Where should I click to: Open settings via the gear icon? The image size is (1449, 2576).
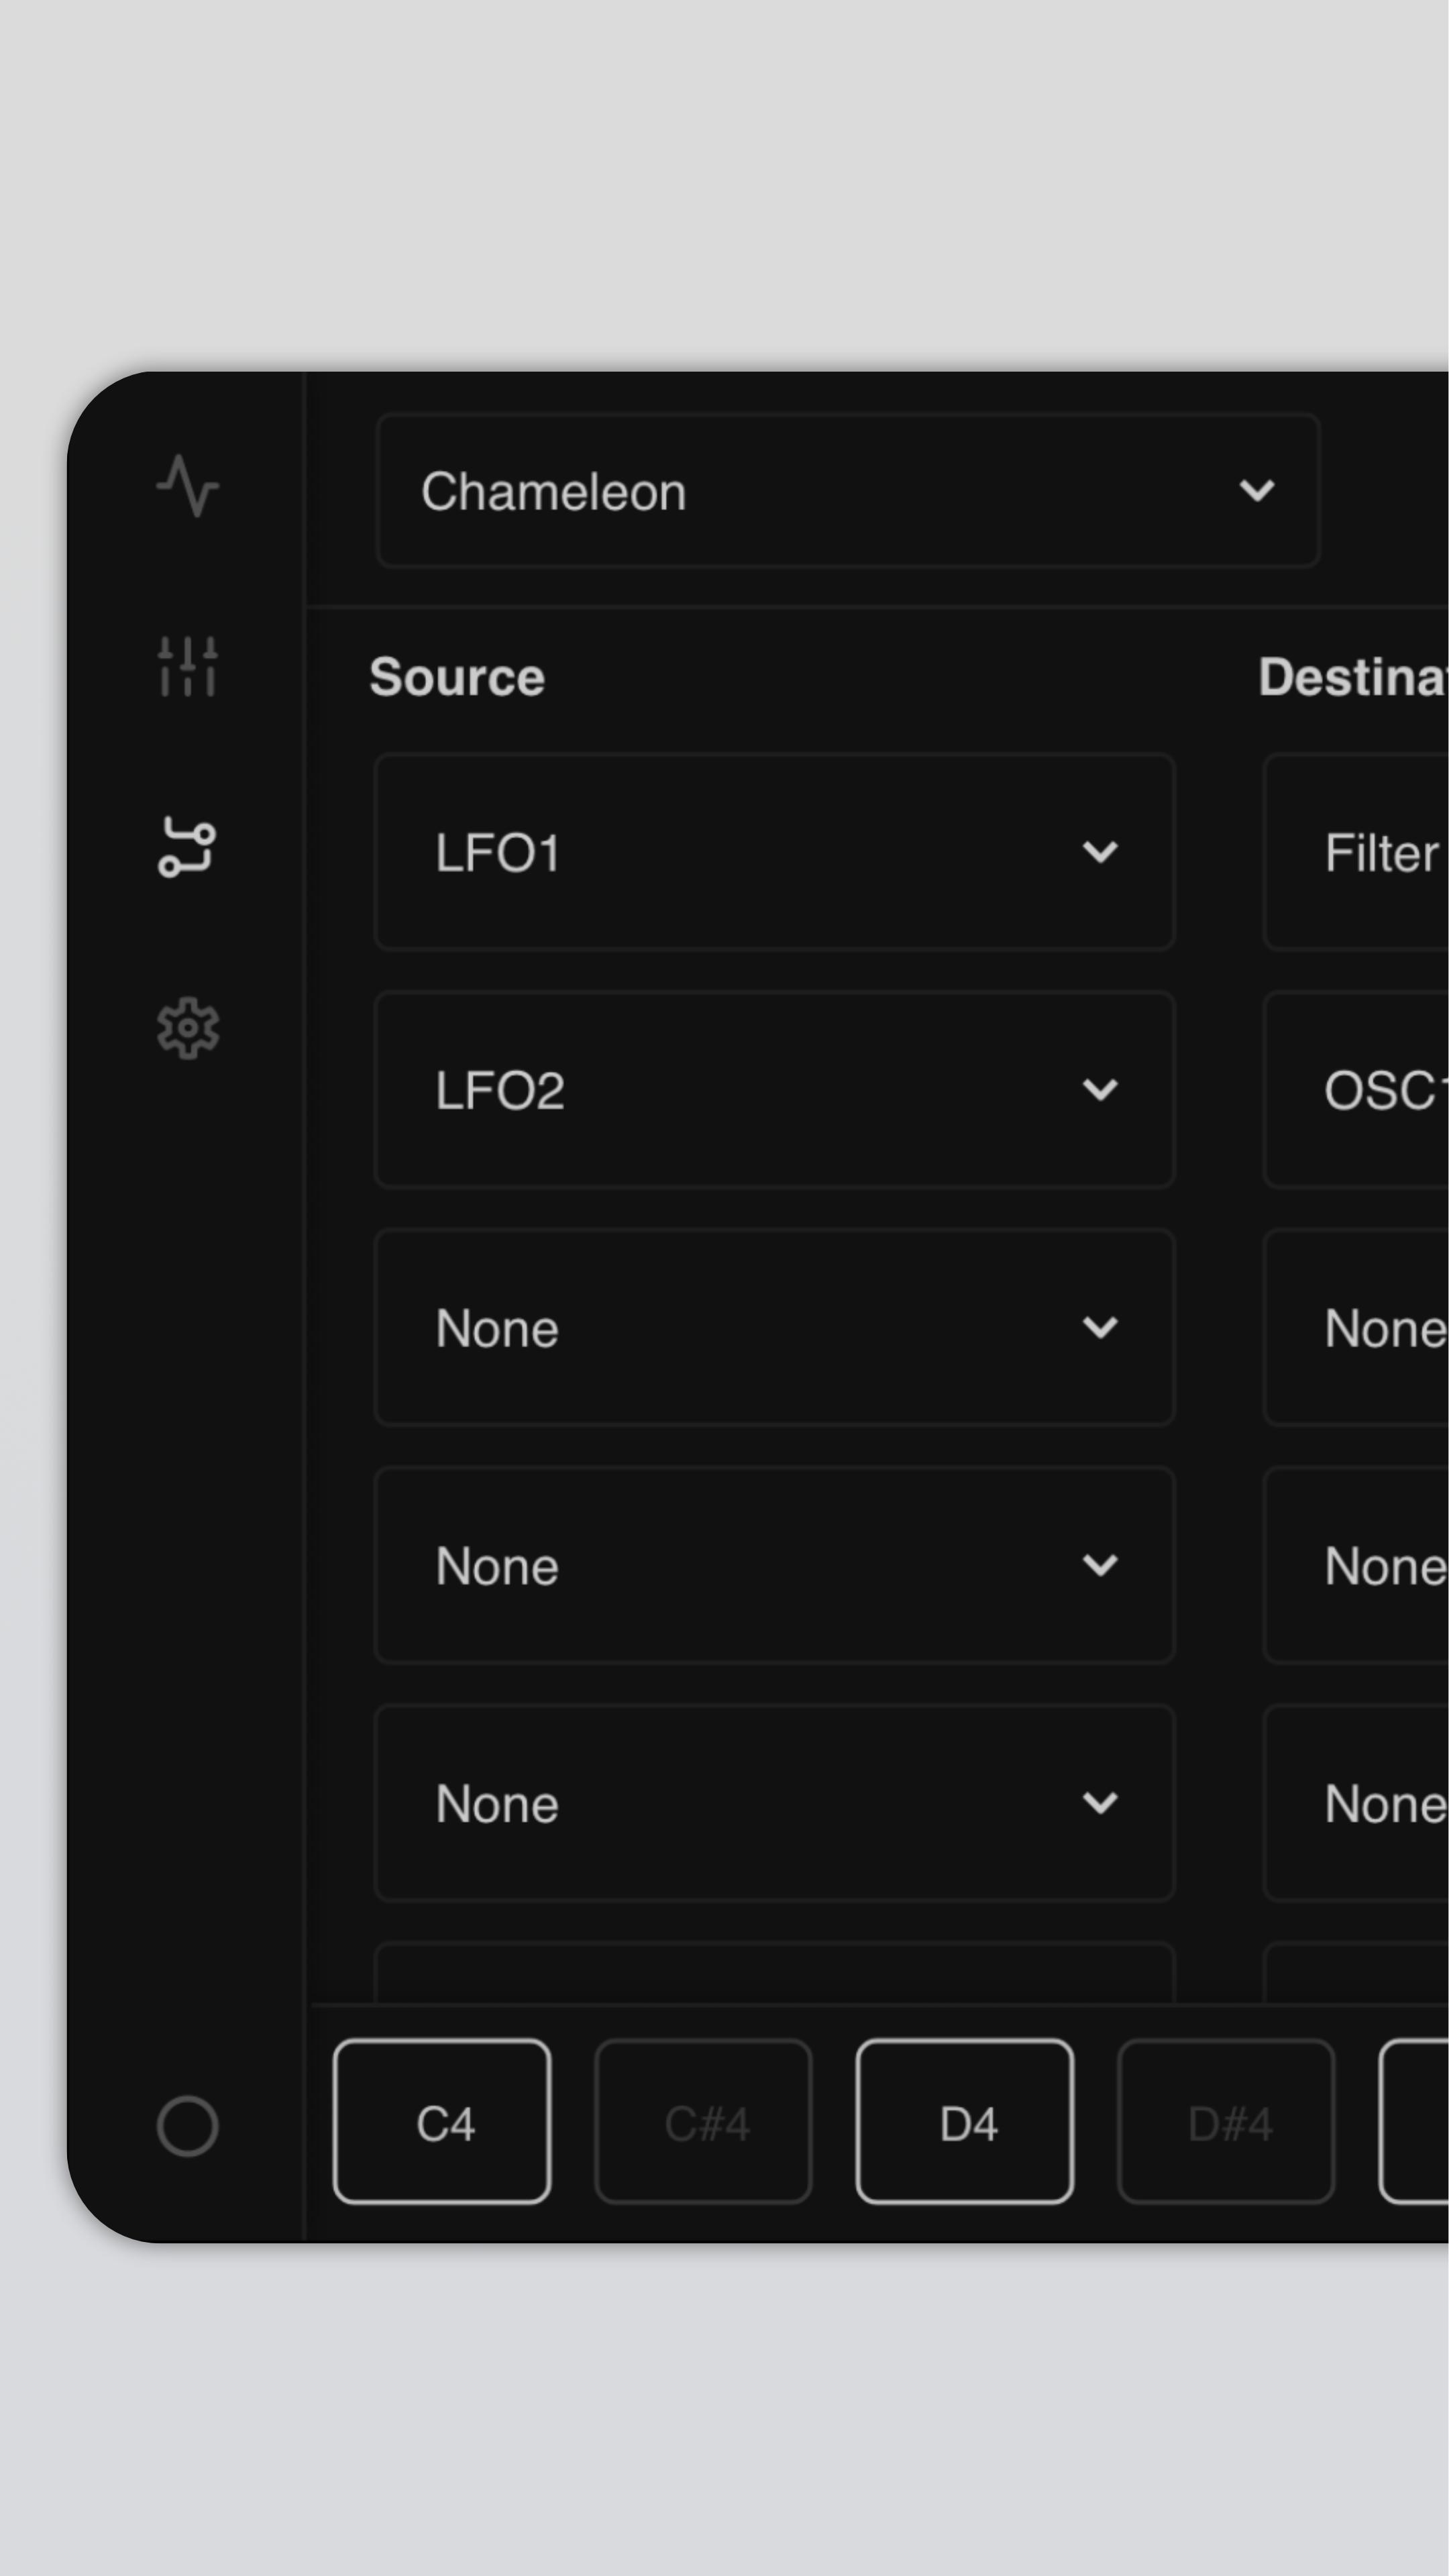click(187, 1028)
